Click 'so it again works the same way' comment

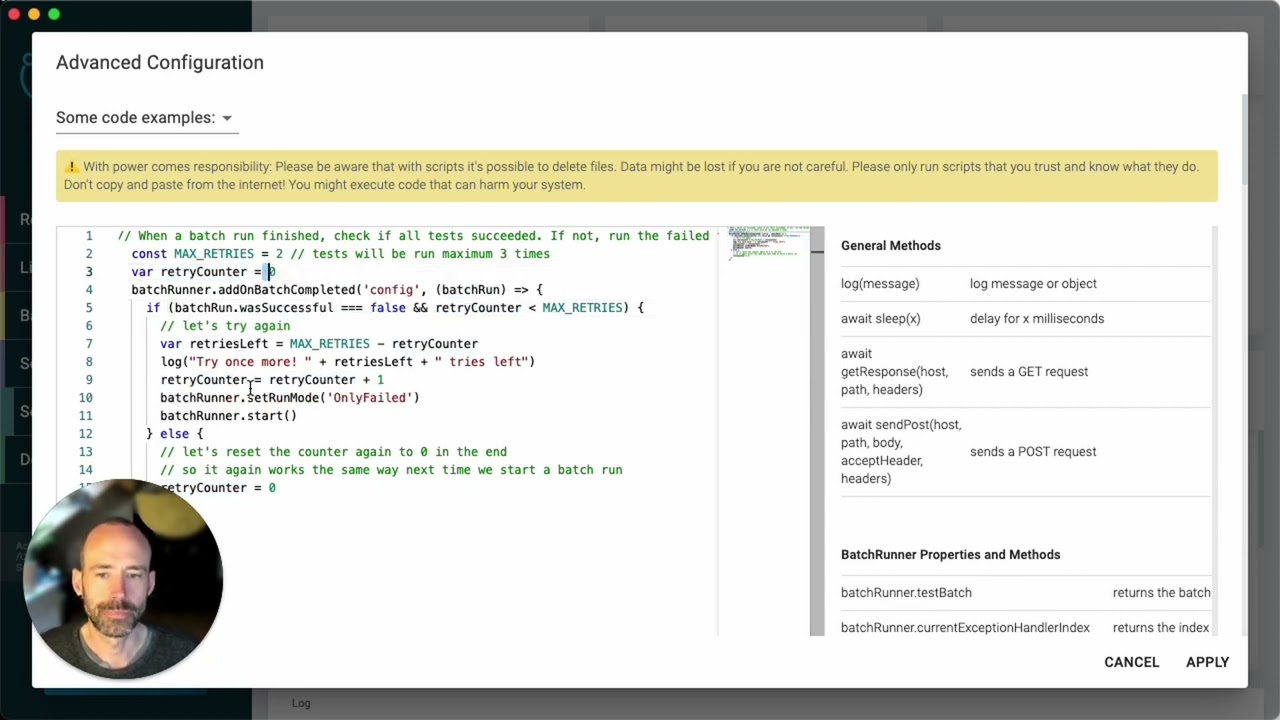pos(391,470)
